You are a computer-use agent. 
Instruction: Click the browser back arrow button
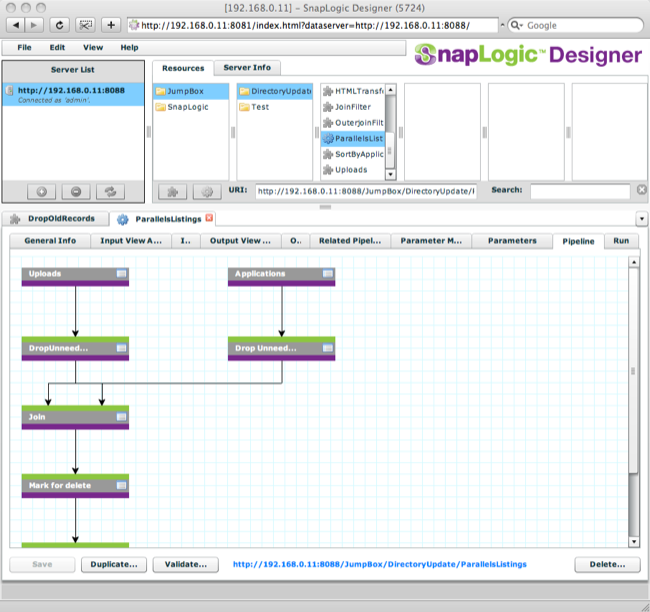[x=16, y=25]
